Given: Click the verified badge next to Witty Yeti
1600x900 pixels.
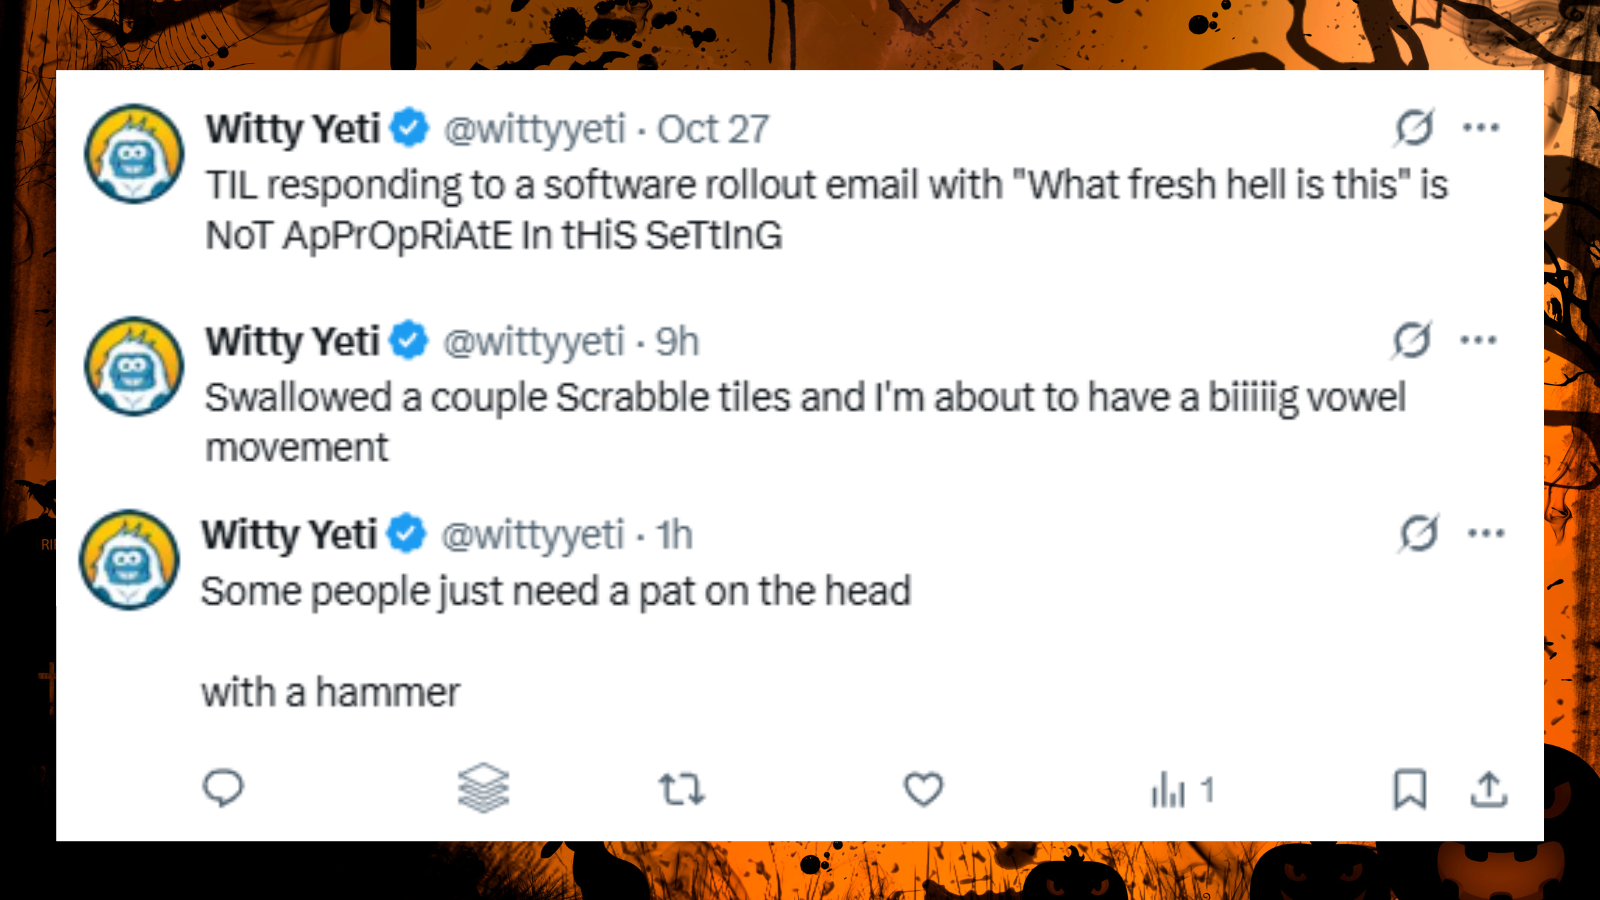Looking at the screenshot, I should (x=407, y=128).
